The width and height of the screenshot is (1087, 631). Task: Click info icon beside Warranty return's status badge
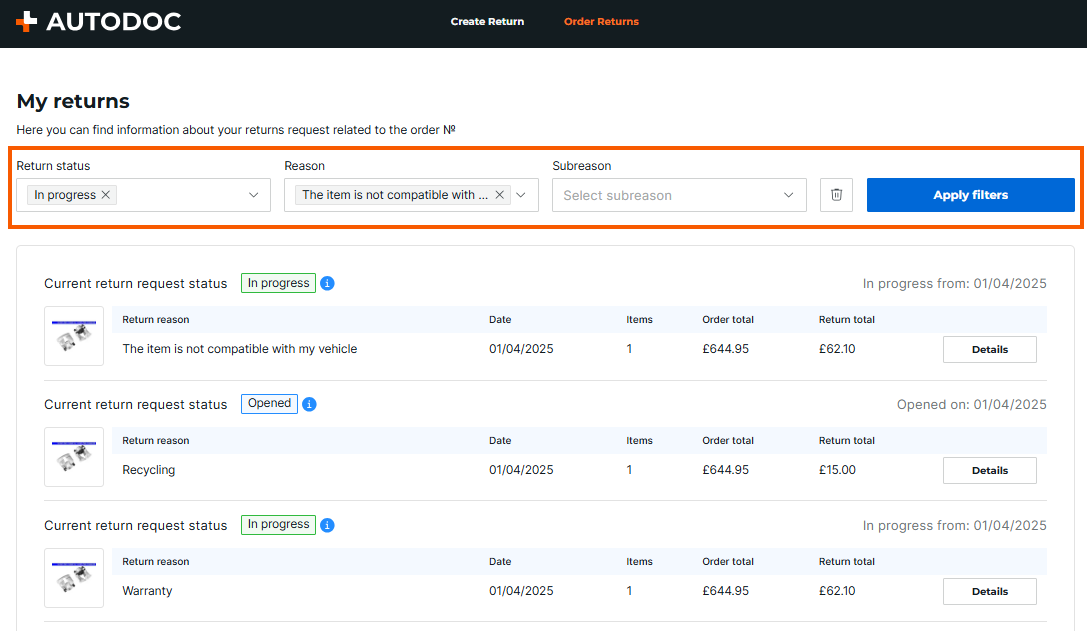(327, 525)
